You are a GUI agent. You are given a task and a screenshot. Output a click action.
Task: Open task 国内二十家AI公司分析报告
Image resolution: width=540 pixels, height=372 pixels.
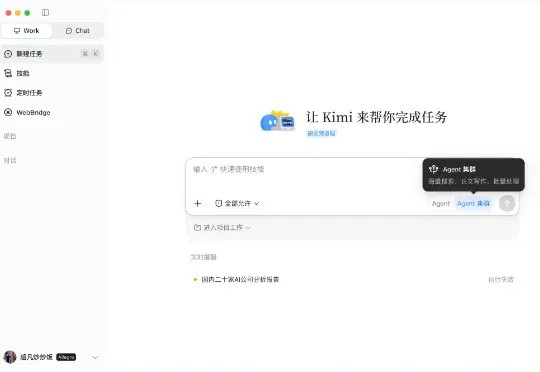(x=240, y=279)
